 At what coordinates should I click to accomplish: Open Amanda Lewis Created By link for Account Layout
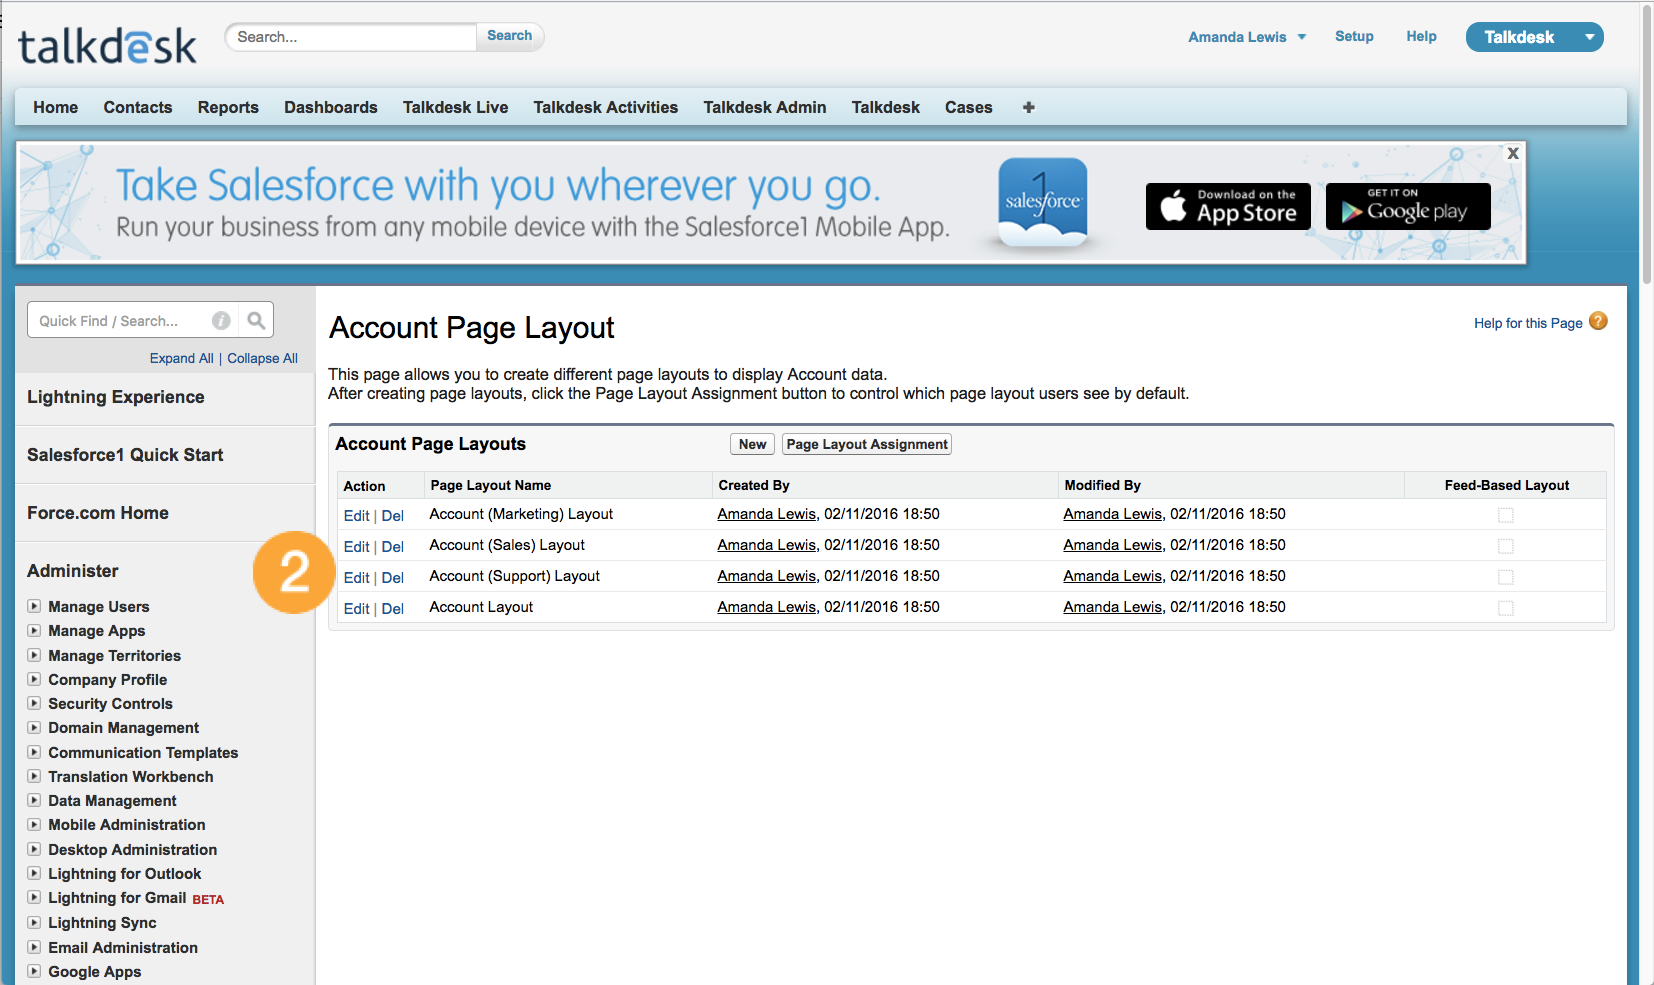click(767, 607)
